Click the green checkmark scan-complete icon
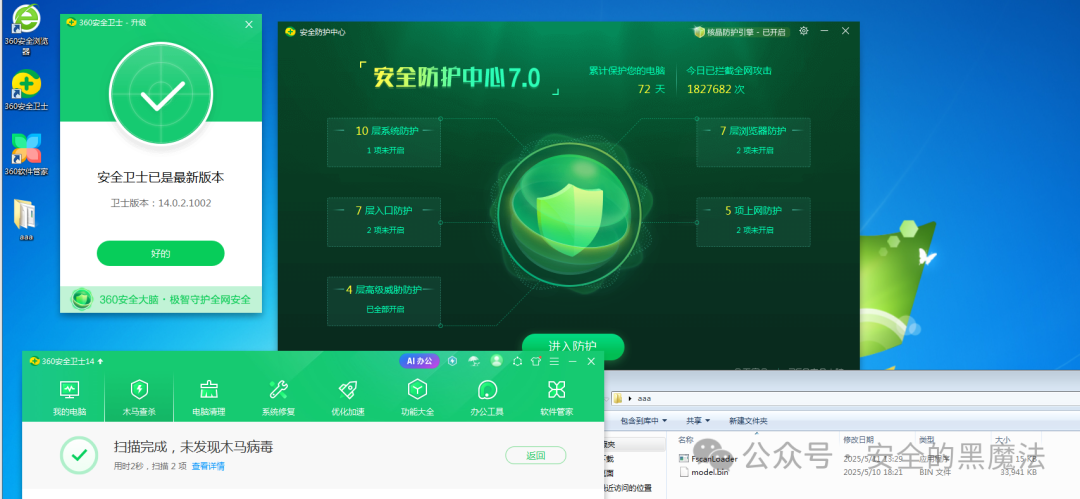1080x499 pixels. [79, 455]
